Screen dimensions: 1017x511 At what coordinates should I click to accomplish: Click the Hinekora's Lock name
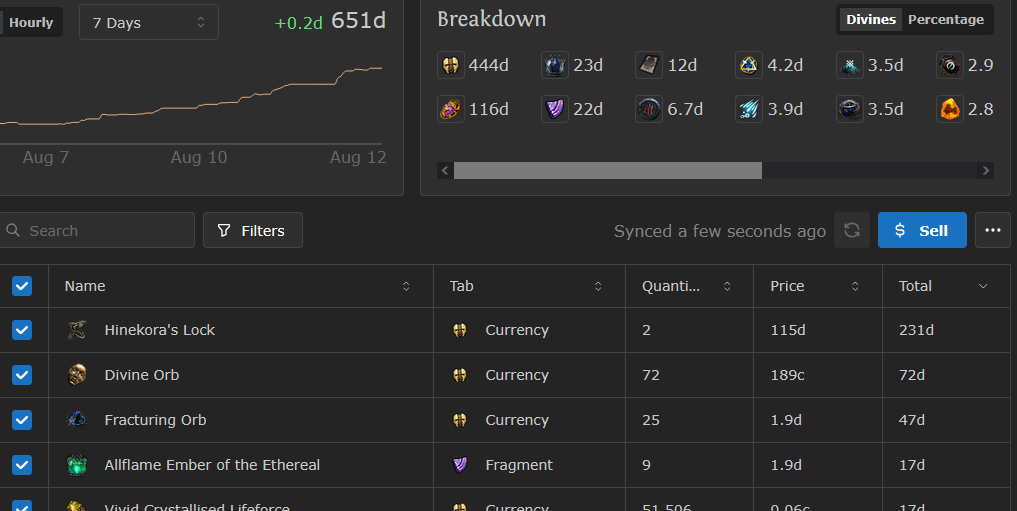click(160, 330)
